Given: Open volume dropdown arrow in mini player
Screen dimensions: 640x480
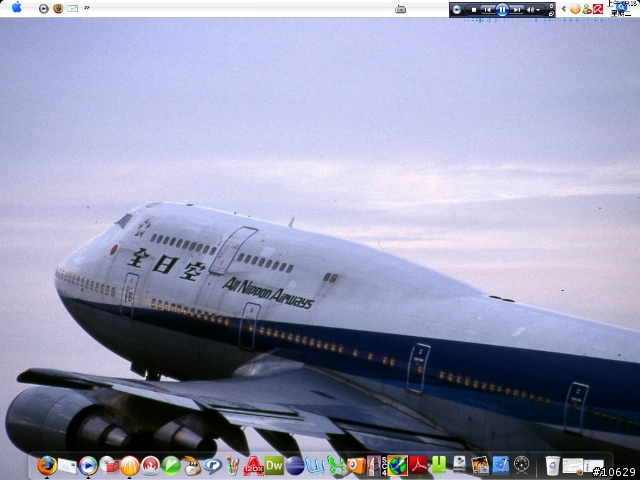Looking at the screenshot, I should point(538,10).
